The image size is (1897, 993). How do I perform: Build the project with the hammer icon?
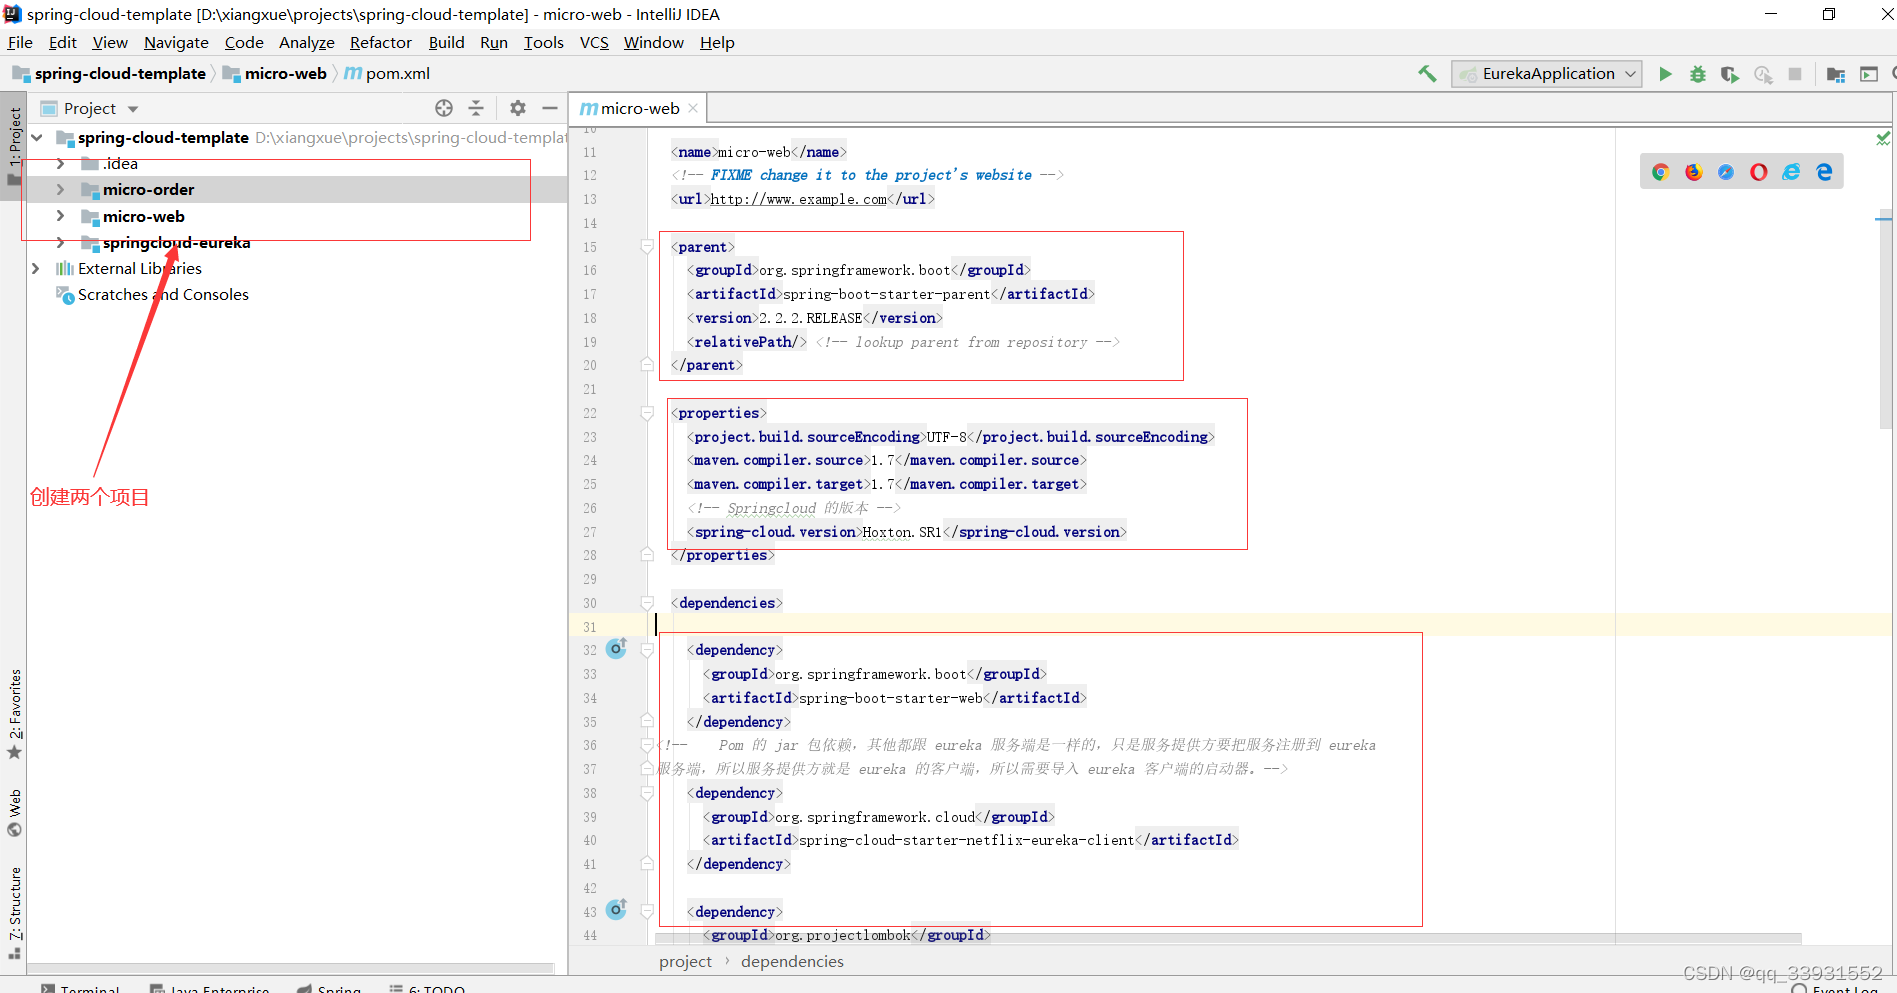(x=1427, y=74)
